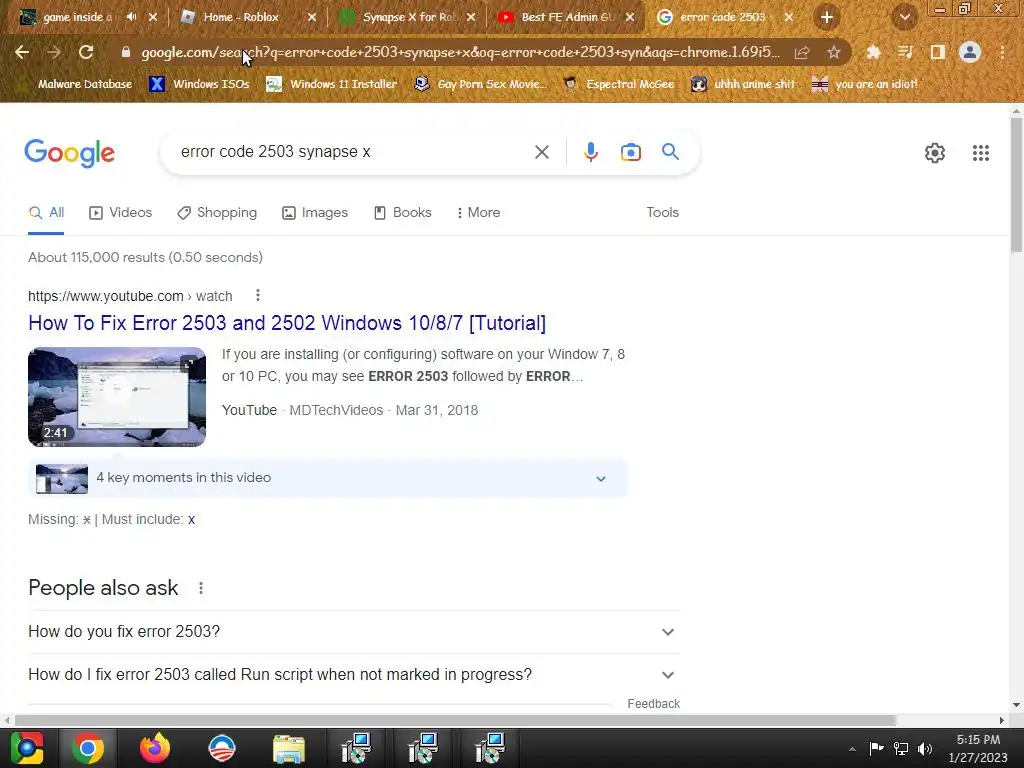1024x768 pixels.
Task: Switch to the Home - Roblox tab
Action: click(x=241, y=17)
